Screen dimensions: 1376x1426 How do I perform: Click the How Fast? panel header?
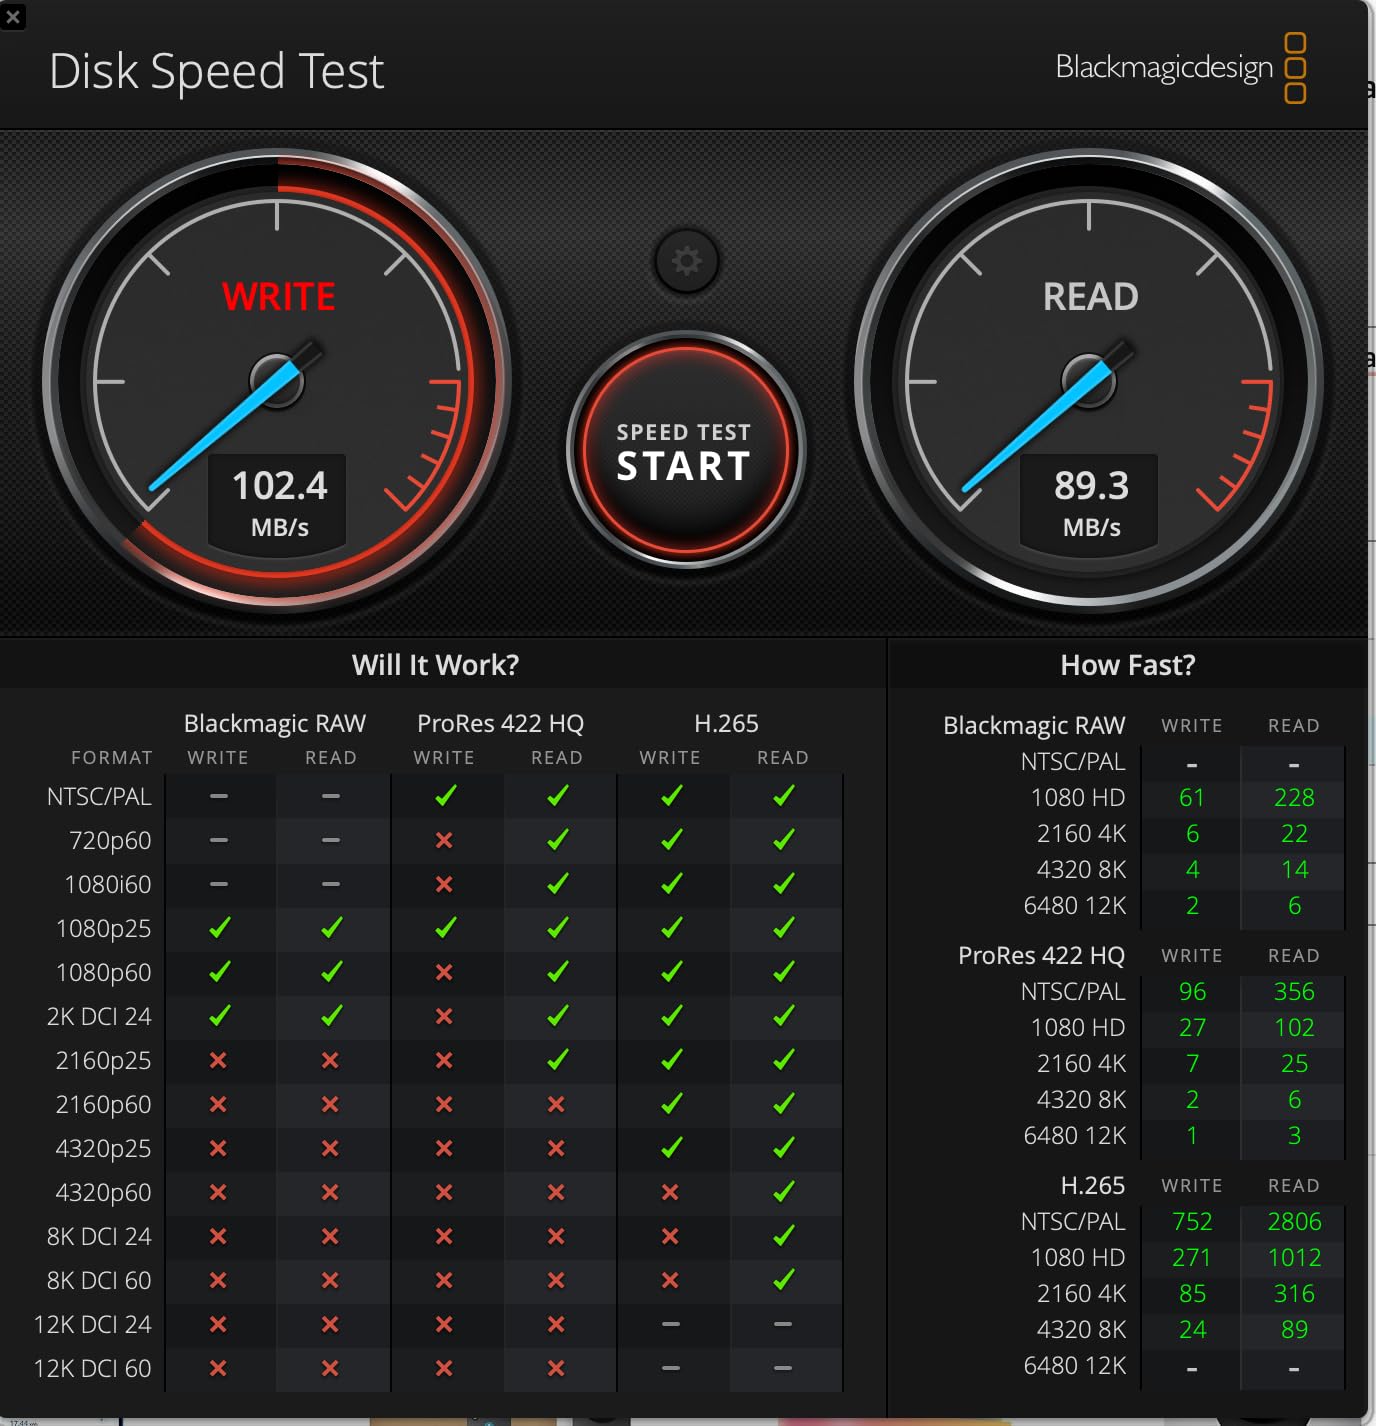point(1128,665)
